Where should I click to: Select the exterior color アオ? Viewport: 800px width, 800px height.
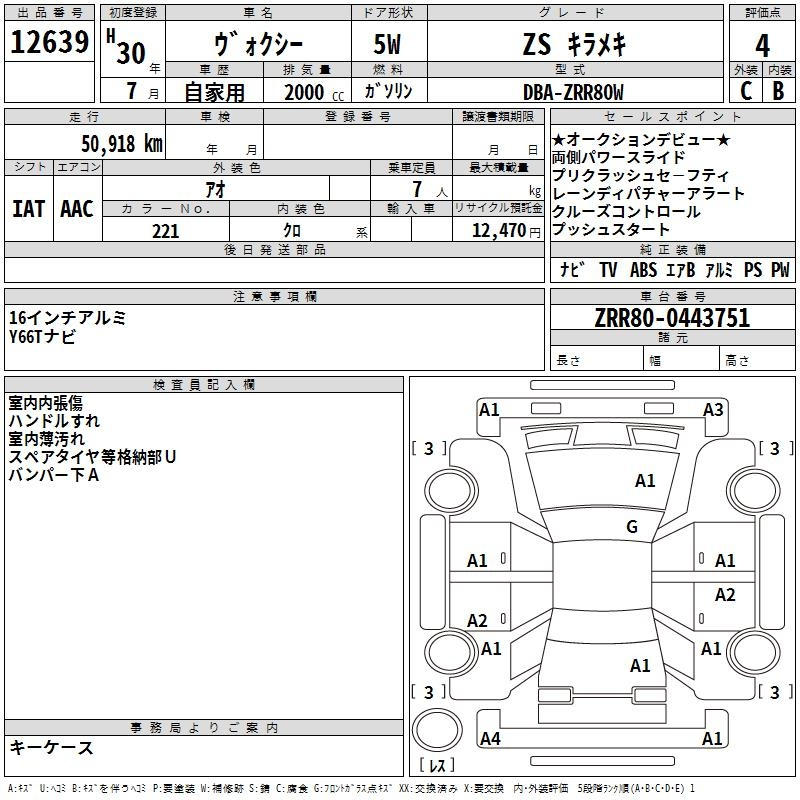215,189
